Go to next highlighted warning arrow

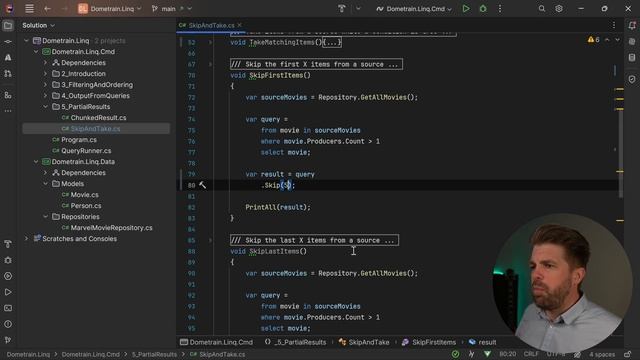click(617, 40)
